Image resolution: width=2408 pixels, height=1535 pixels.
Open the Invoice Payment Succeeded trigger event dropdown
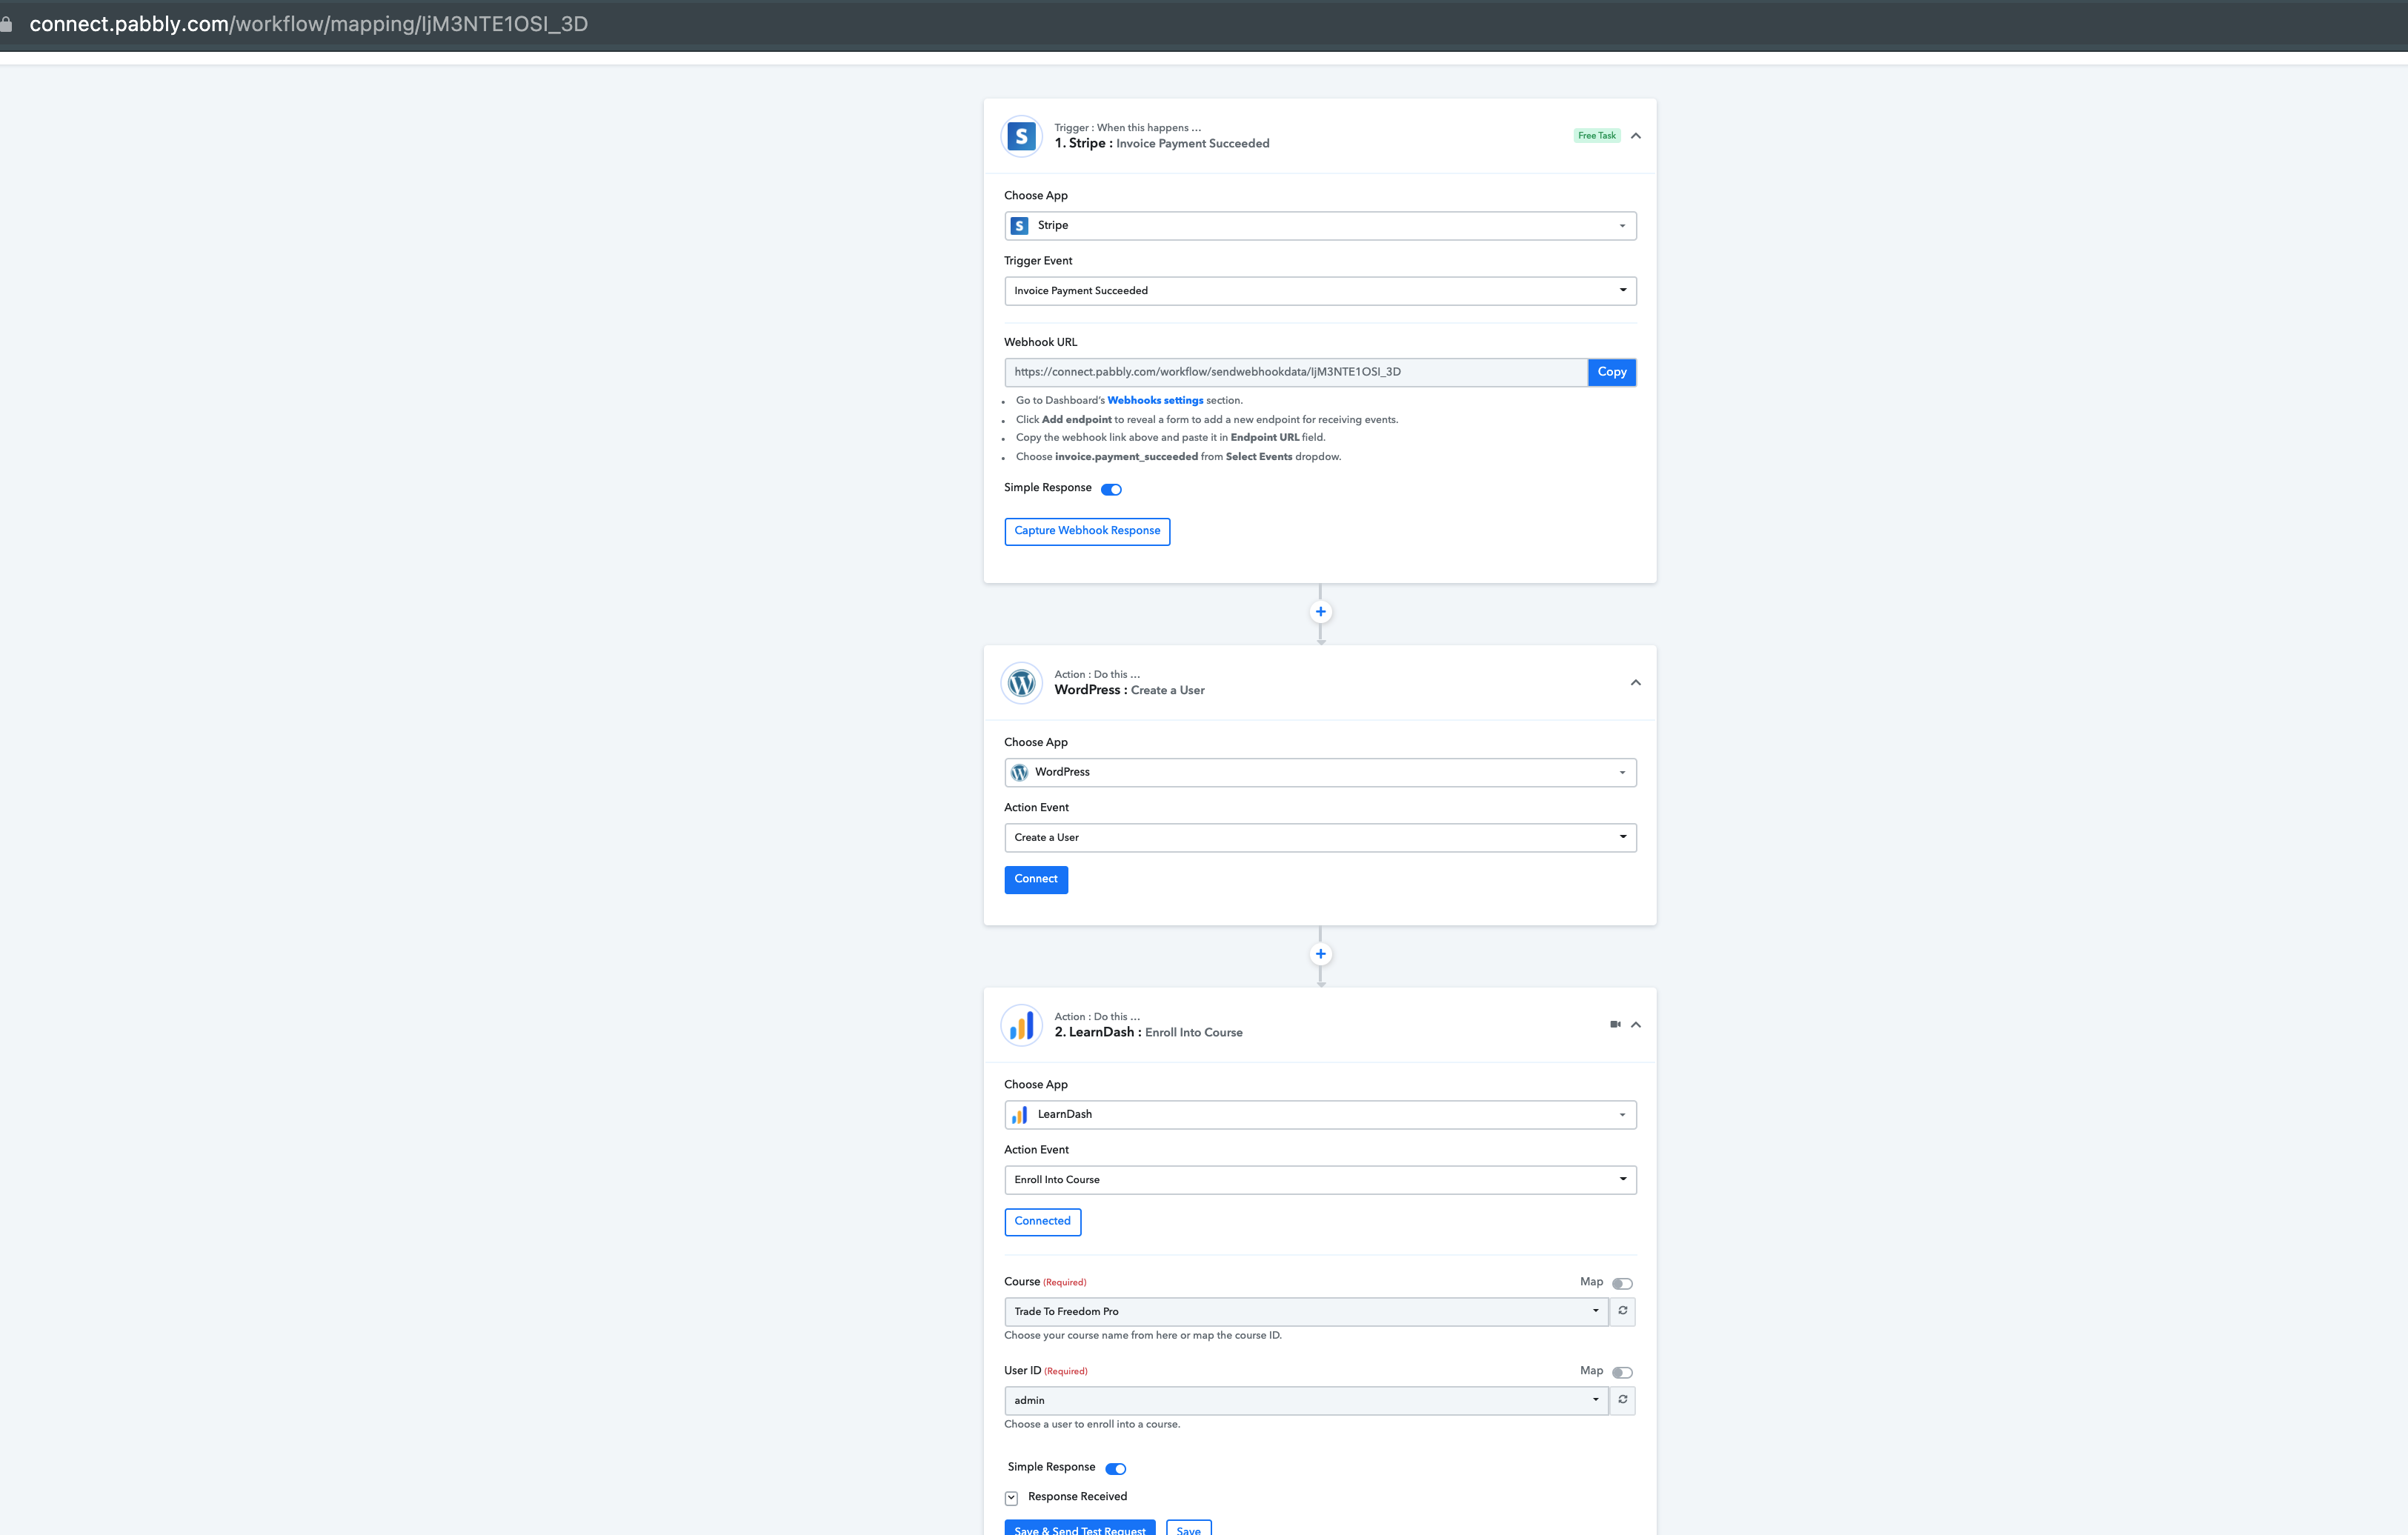pyautogui.click(x=1320, y=291)
